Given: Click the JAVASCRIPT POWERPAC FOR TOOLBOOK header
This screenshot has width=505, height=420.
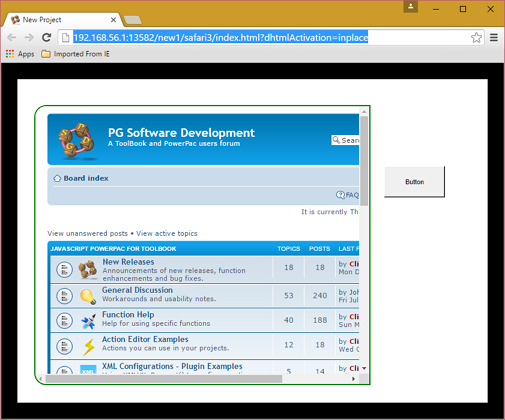Looking at the screenshot, I should tap(113, 249).
